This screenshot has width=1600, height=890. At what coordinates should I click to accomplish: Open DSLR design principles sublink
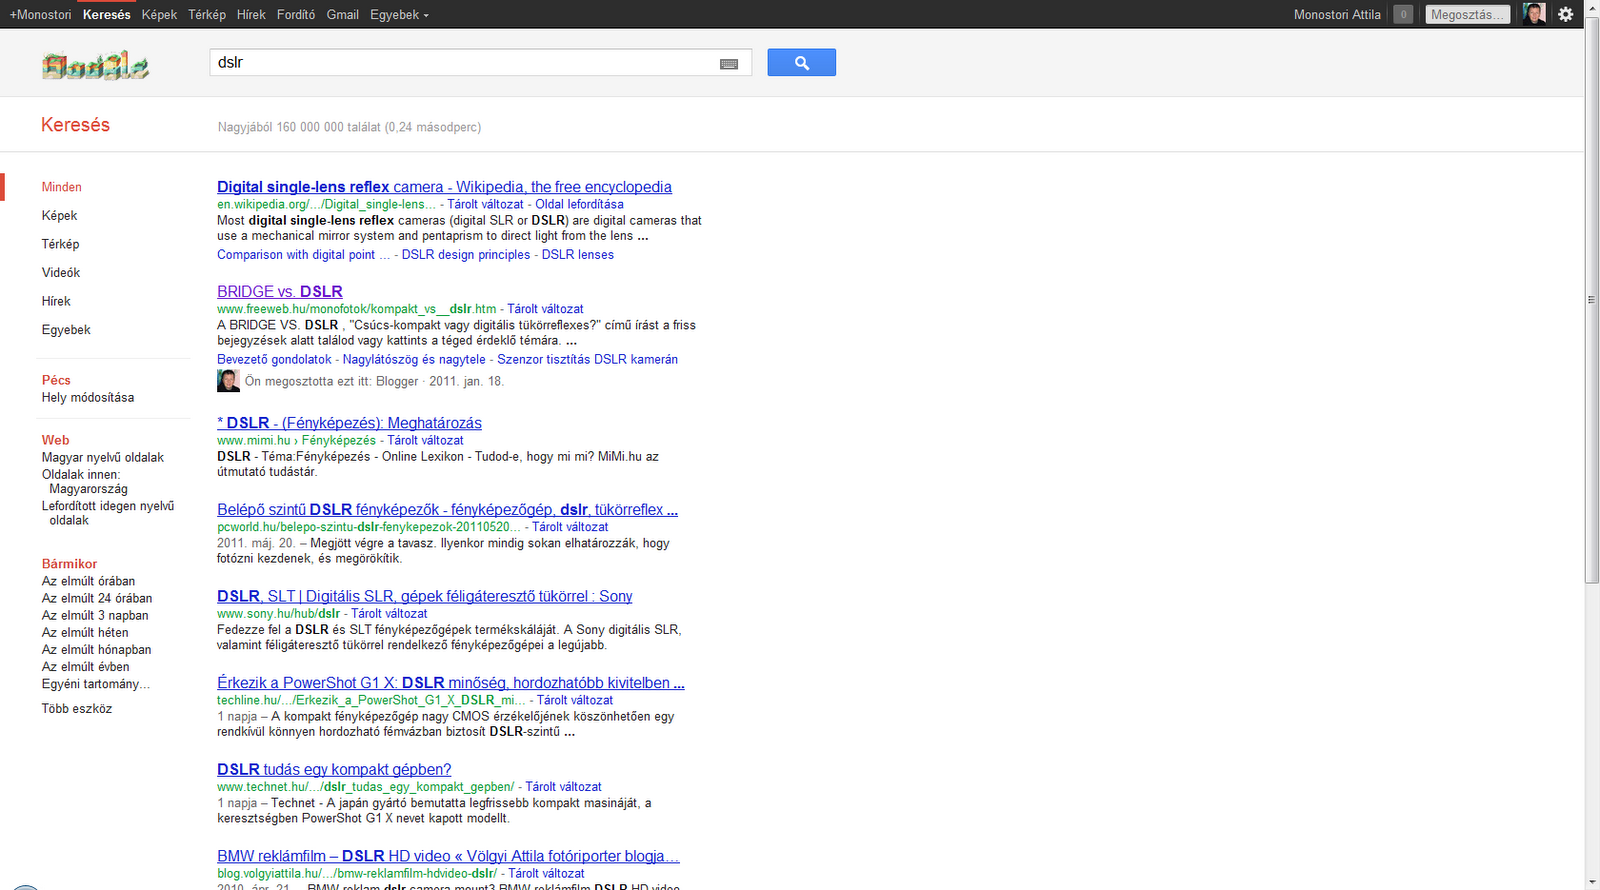(466, 255)
